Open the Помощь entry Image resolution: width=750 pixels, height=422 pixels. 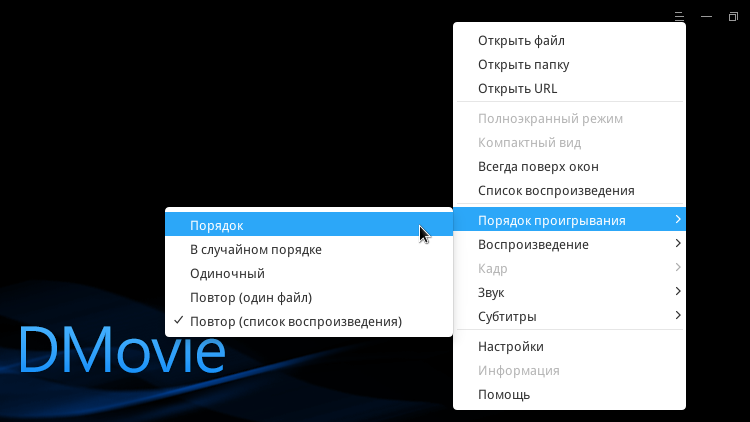569,394
